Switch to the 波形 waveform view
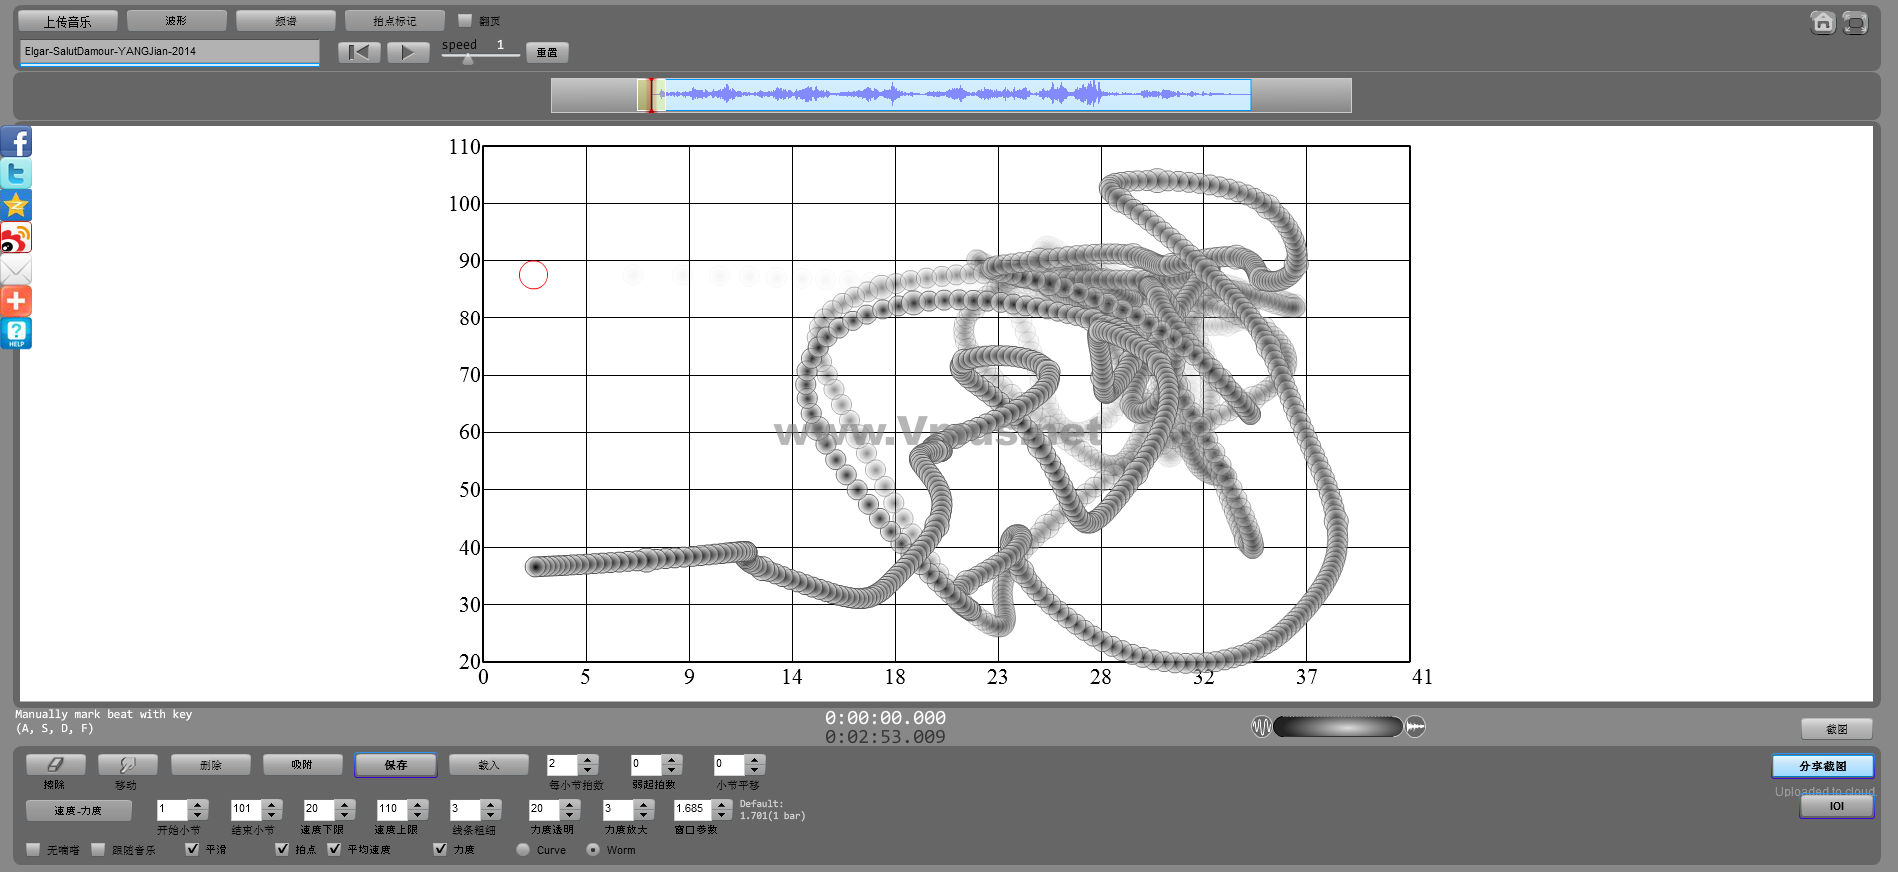 176,21
